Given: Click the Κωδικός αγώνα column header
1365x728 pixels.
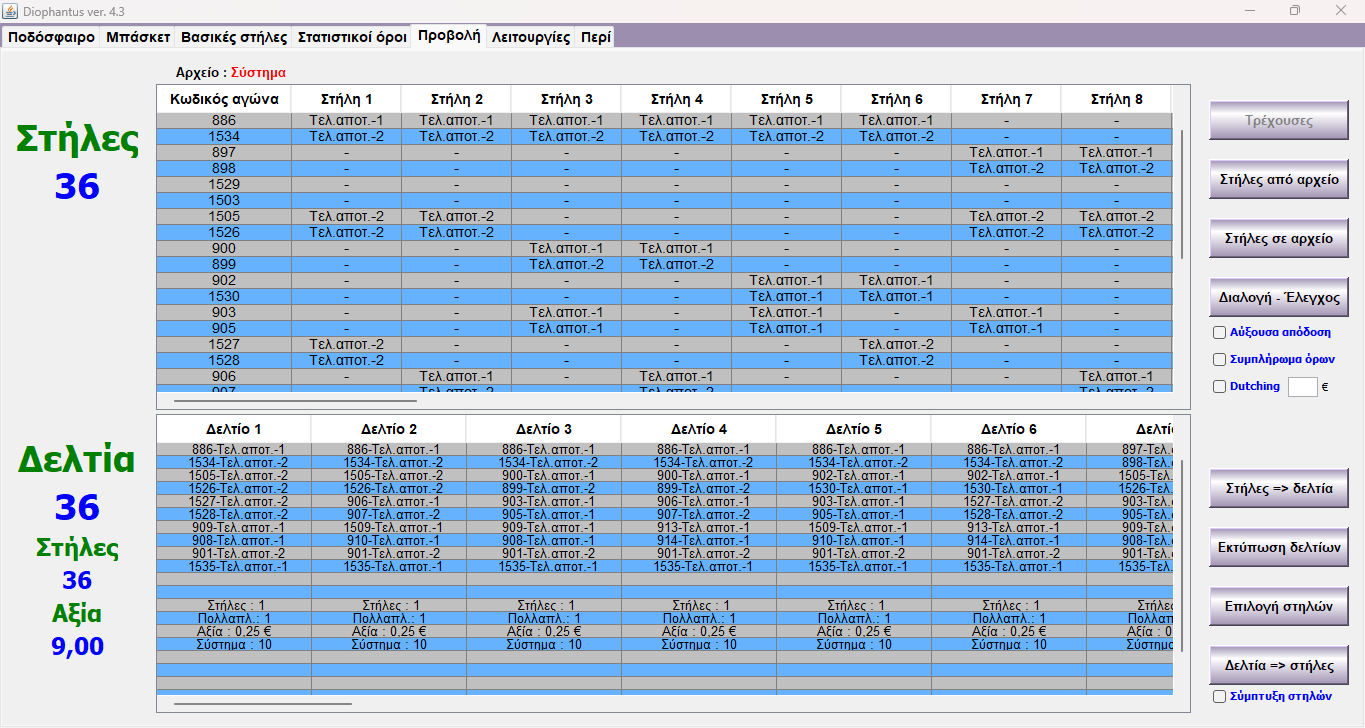Looking at the screenshot, I should [x=224, y=99].
